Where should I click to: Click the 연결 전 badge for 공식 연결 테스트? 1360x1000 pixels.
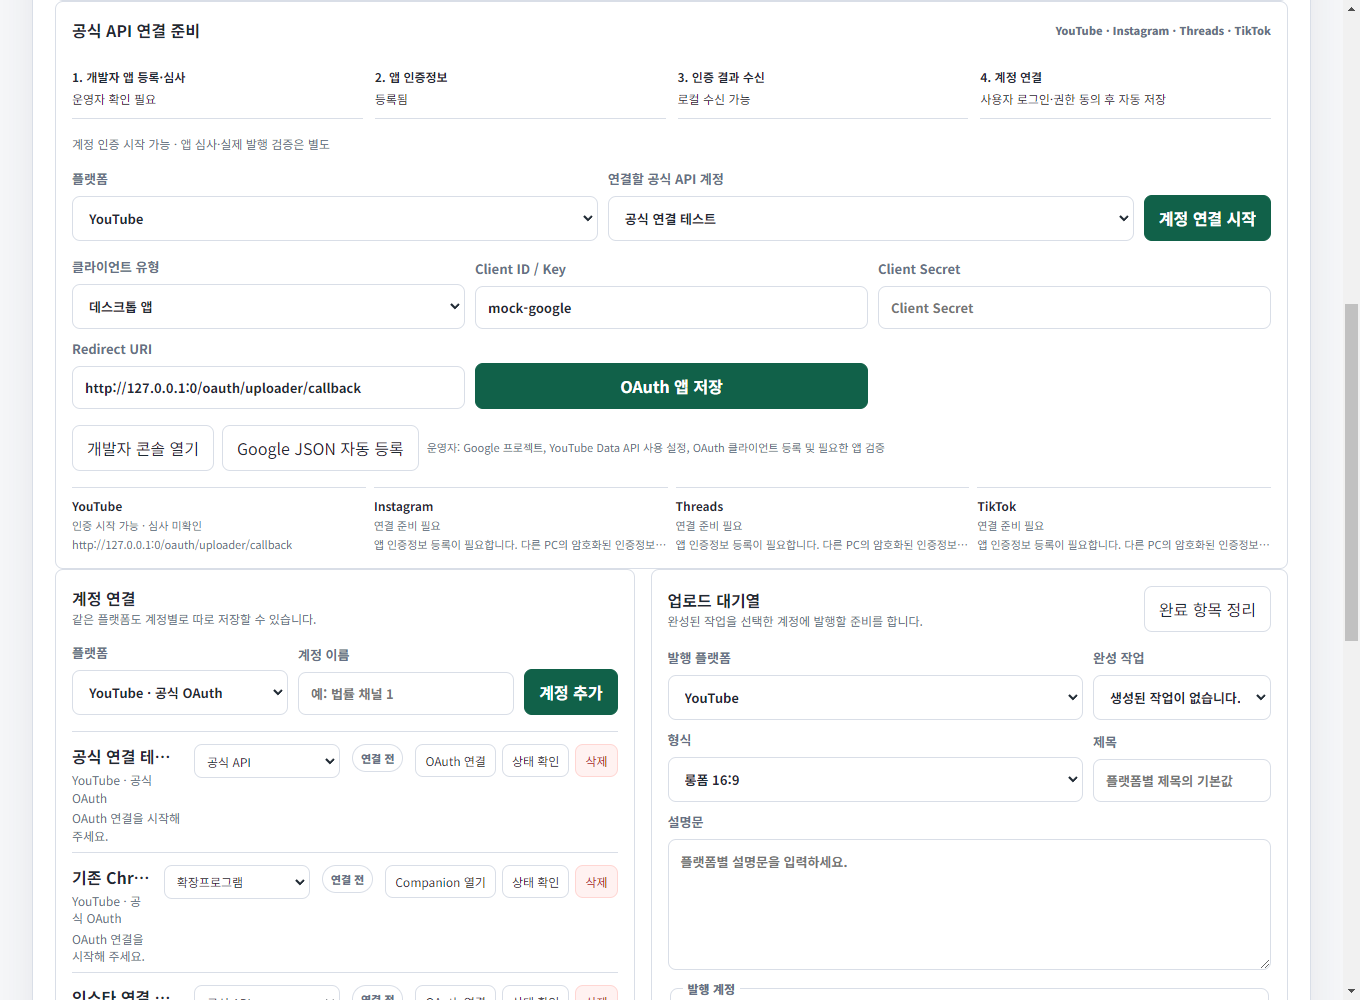coord(378,759)
